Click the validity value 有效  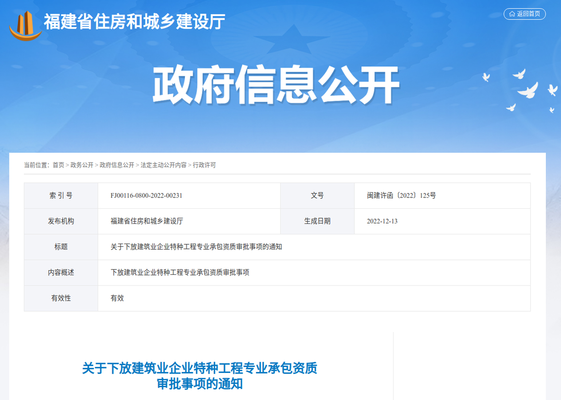(x=117, y=298)
